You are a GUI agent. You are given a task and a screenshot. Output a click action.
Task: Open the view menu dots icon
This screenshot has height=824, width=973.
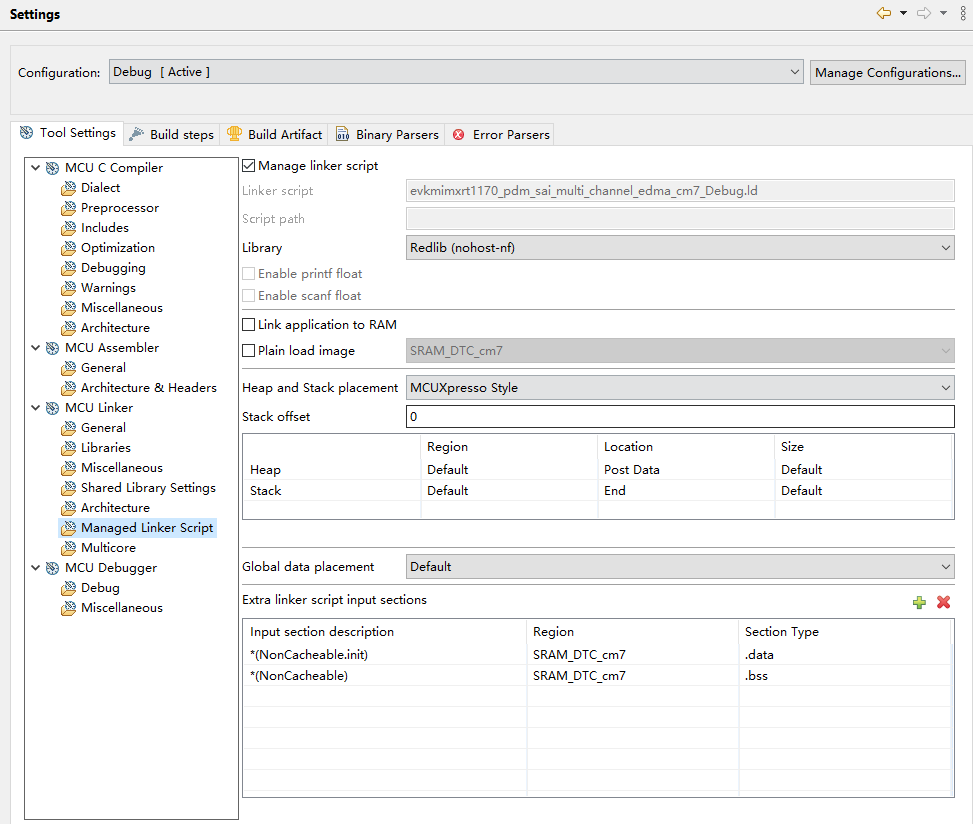pyautogui.click(x=962, y=13)
